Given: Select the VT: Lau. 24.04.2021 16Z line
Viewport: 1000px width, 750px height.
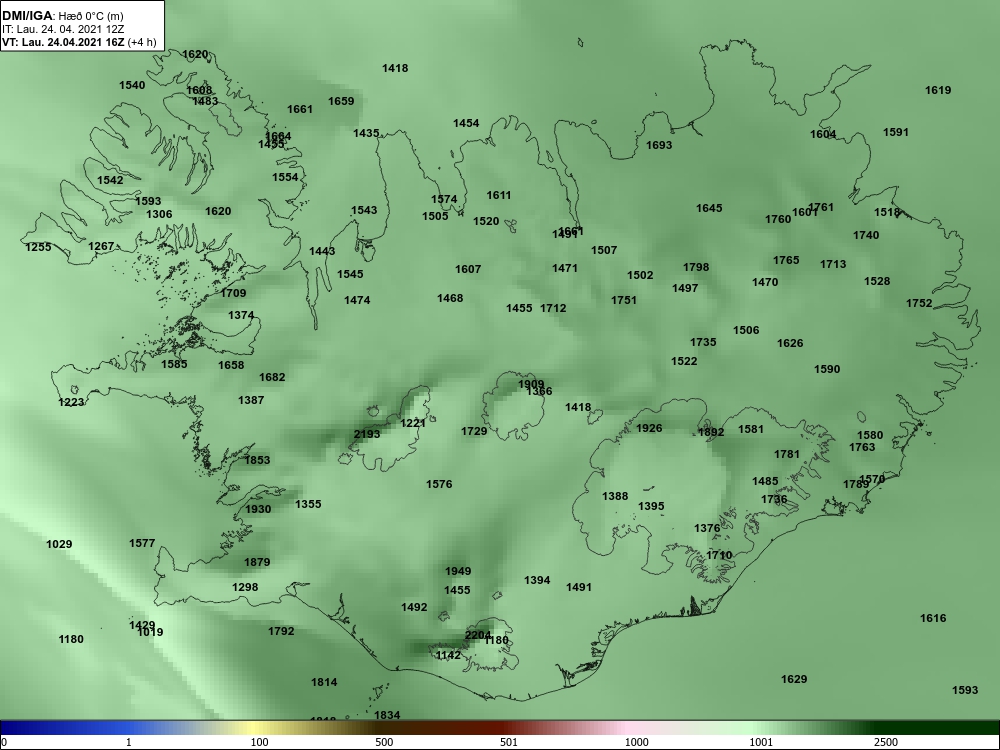Looking at the screenshot, I should pos(79,42).
